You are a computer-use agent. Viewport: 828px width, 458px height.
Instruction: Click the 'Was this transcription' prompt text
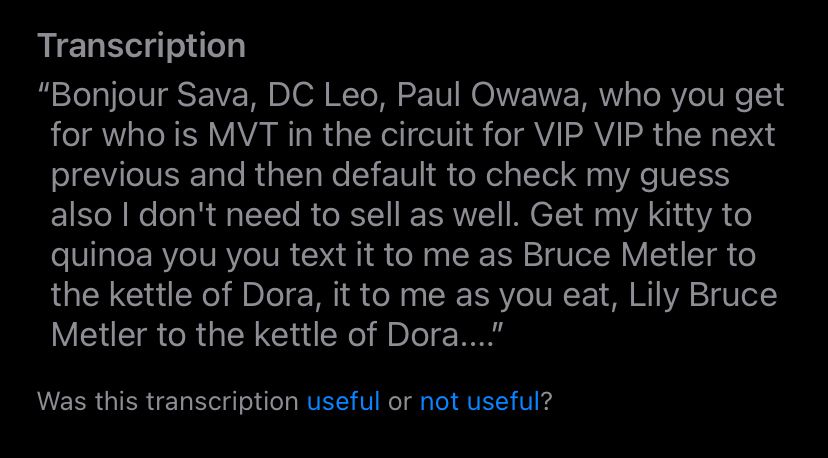point(168,401)
